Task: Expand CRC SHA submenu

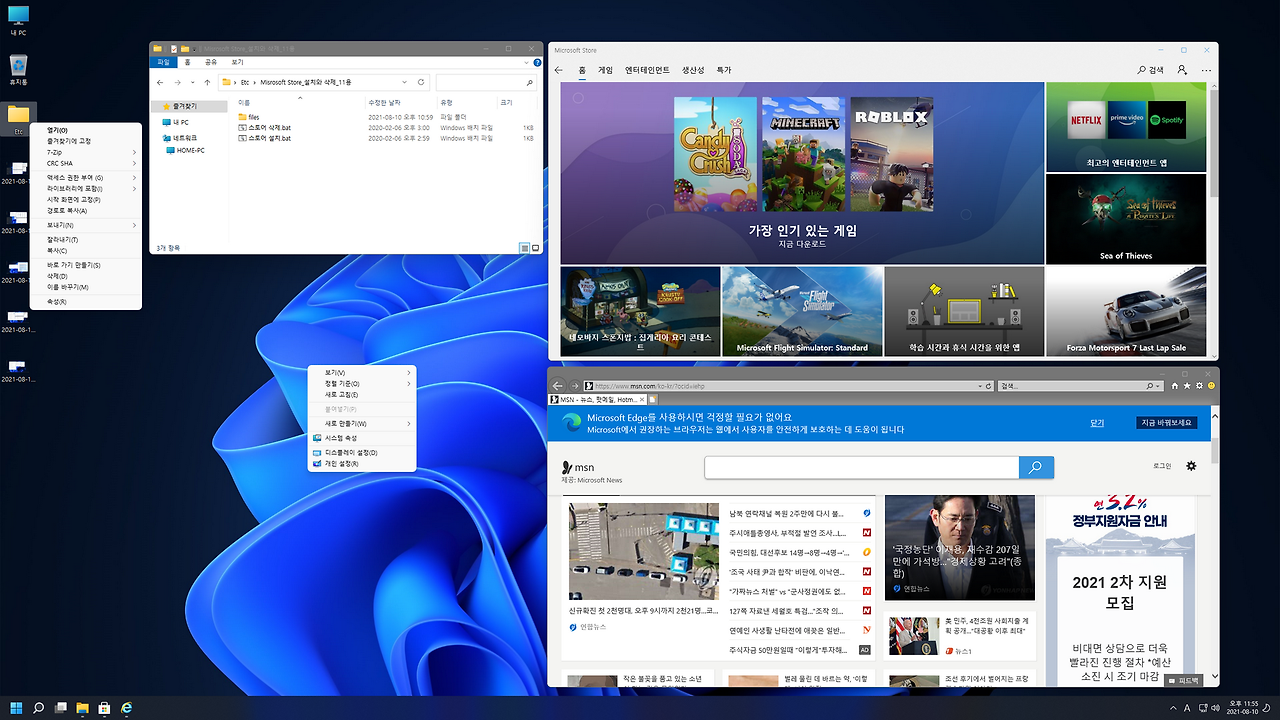Action: point(86,163)
